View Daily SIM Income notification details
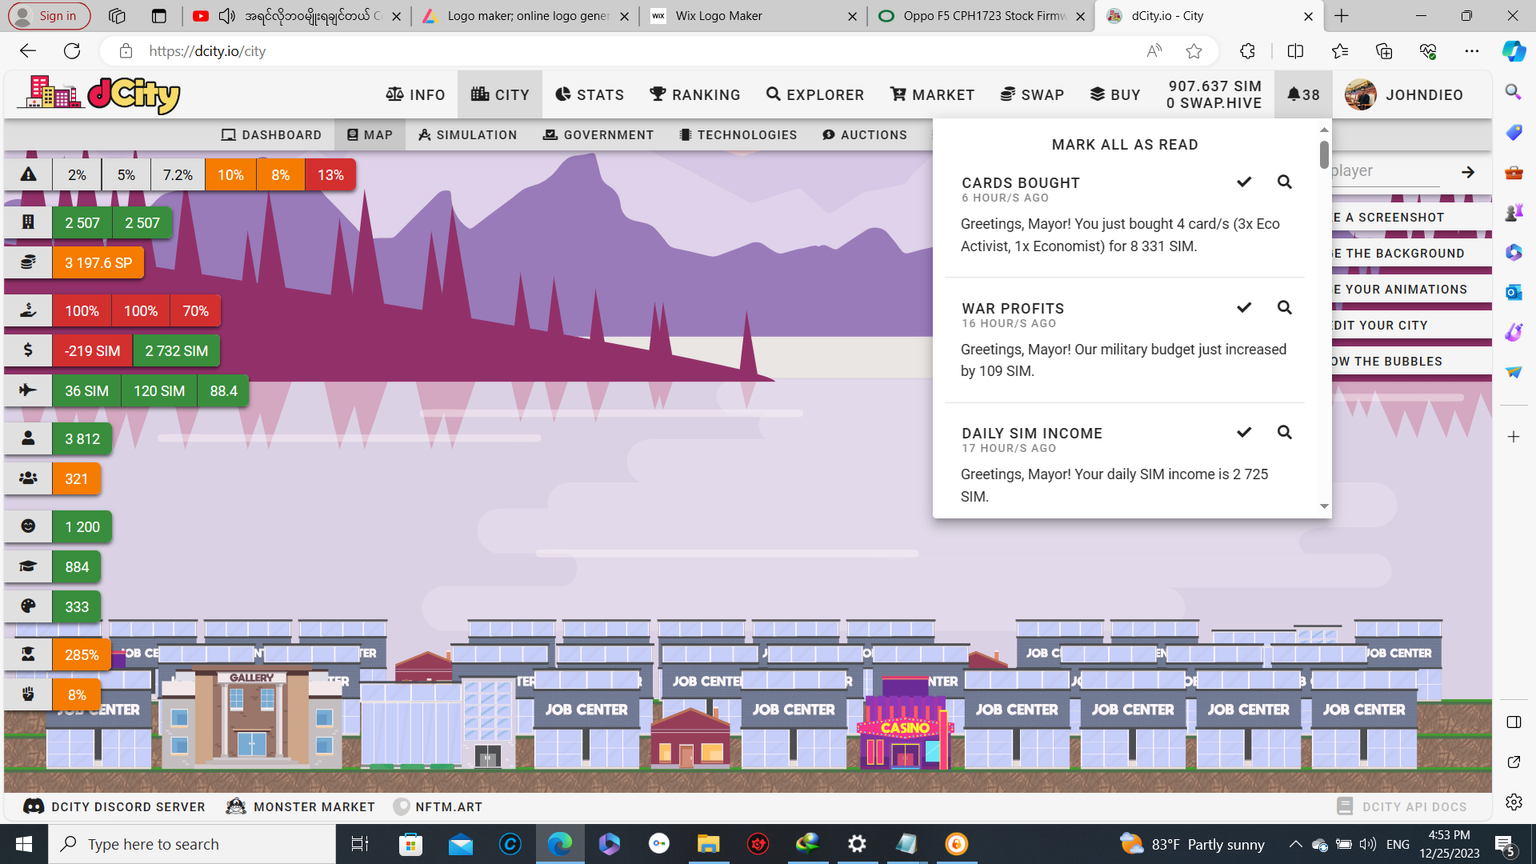Screen dimensions: 1536x864 (x=1284, y=432)
